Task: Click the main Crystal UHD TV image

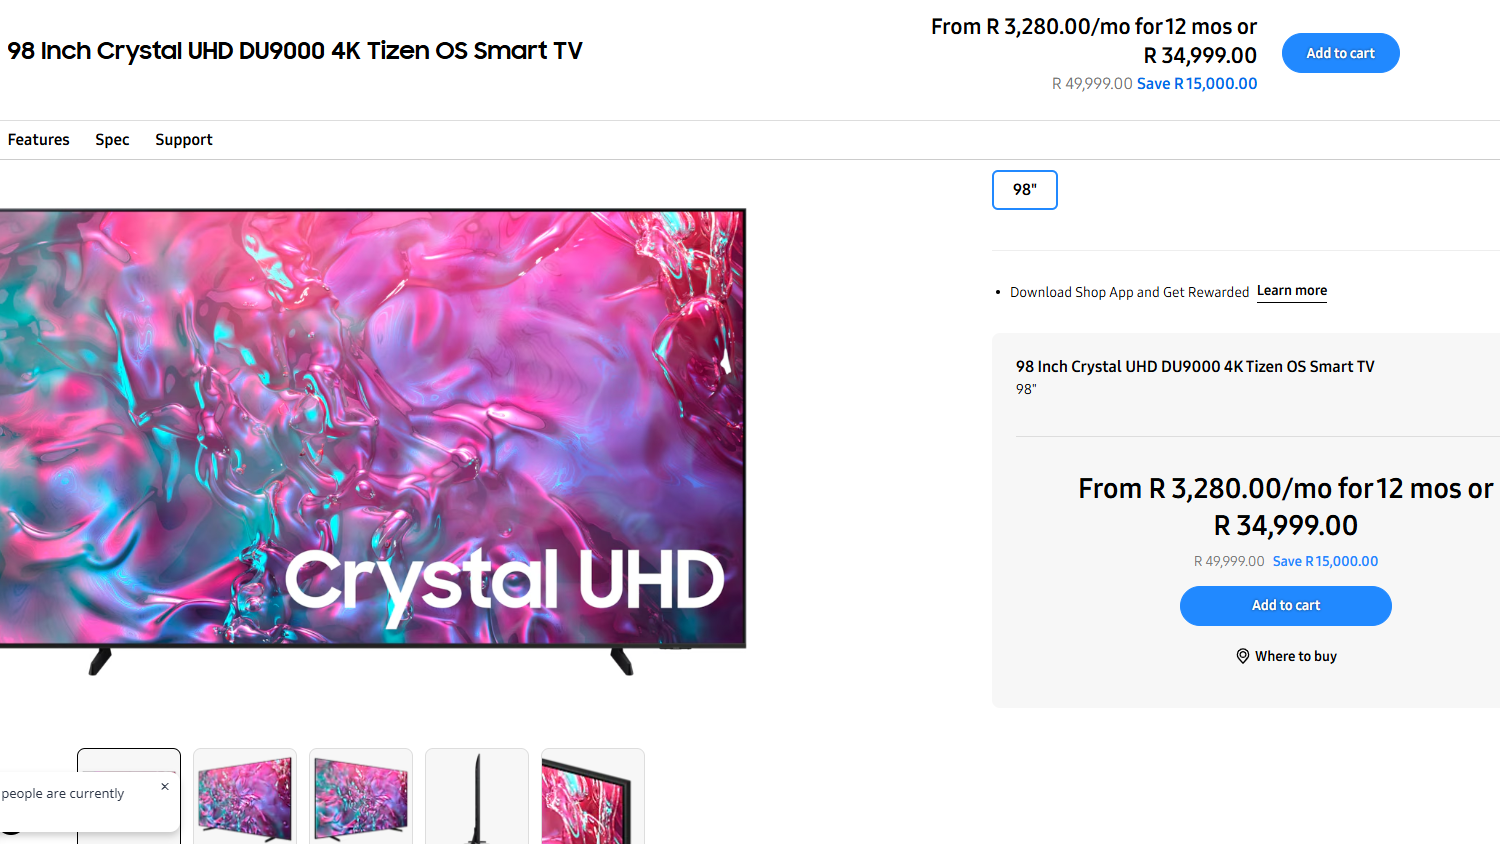Action: coord(372,440)
